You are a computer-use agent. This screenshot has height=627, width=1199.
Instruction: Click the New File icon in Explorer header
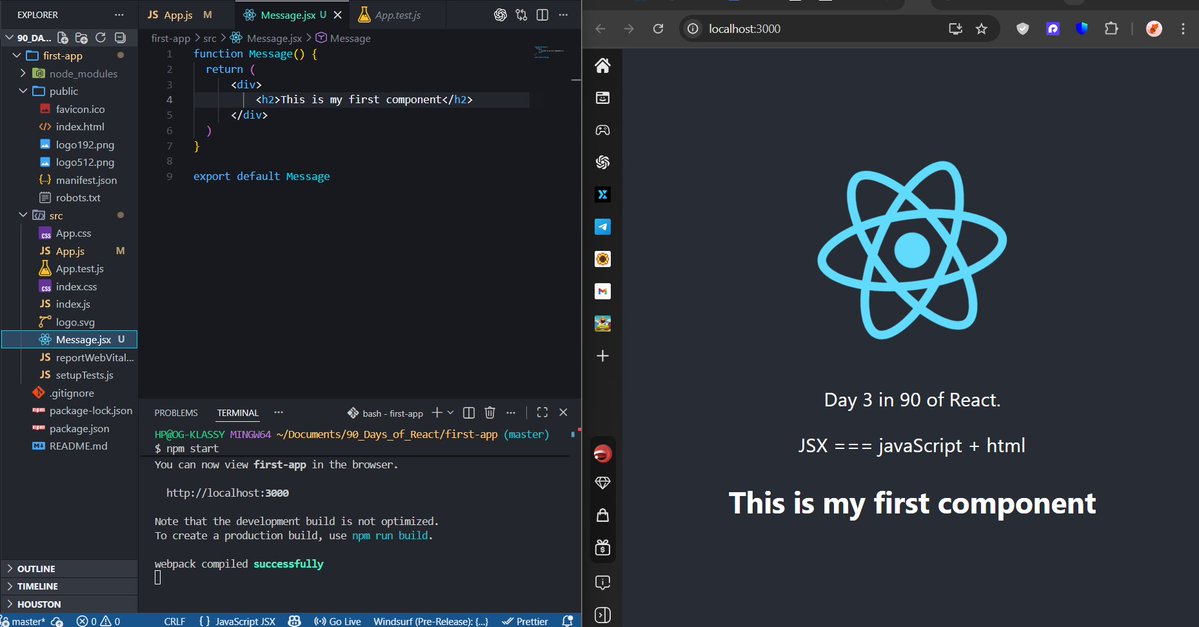click(63, 37)
